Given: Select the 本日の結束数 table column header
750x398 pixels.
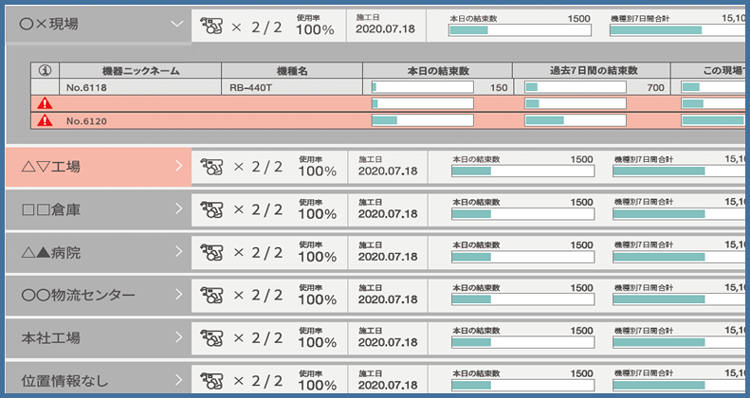Looking at the screenshot, I should tap(438, 71).
